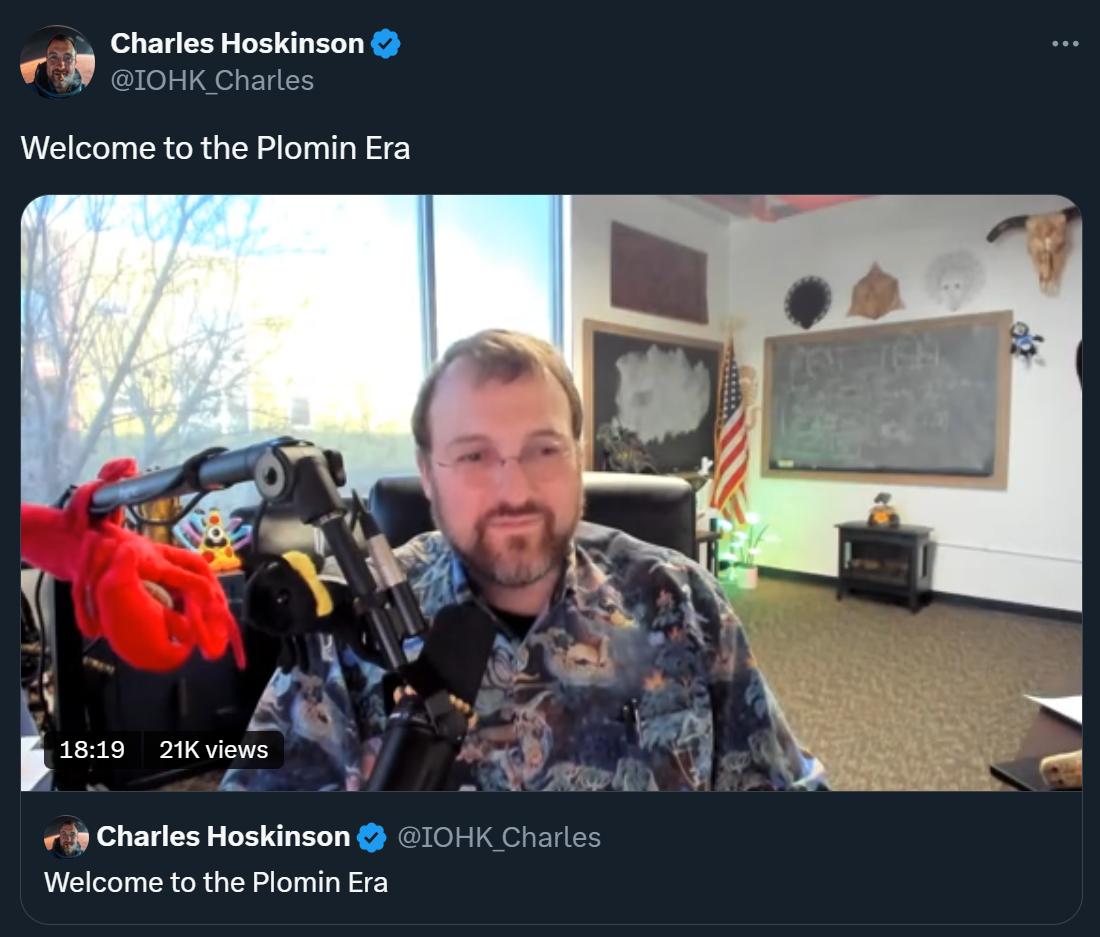Click the chalkboard in the video frame
1100x937 pixels.
[x=887, y=400]
